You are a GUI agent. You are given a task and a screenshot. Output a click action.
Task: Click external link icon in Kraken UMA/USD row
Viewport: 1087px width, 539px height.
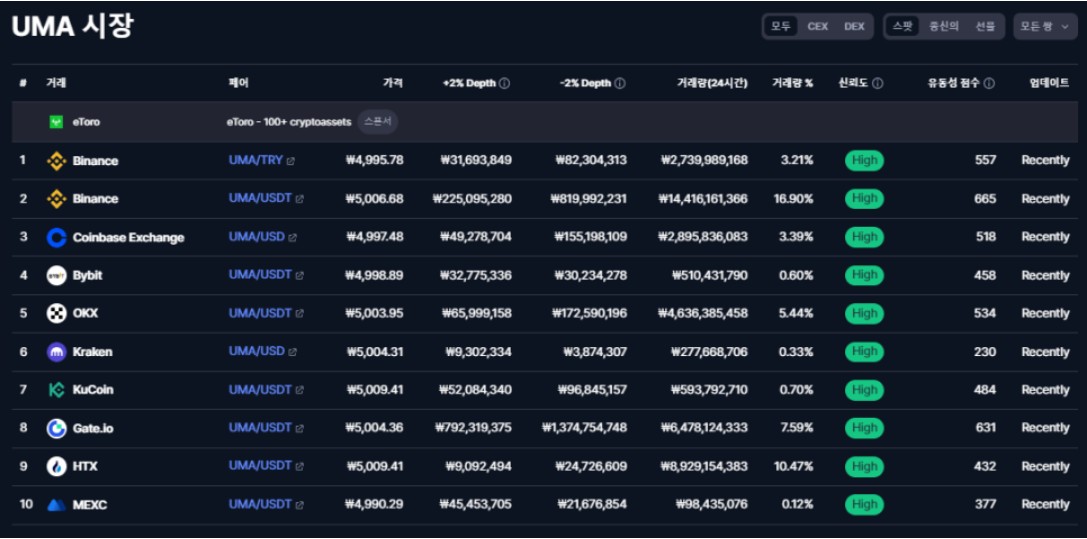pyautogui.click(x=293, y=352)
